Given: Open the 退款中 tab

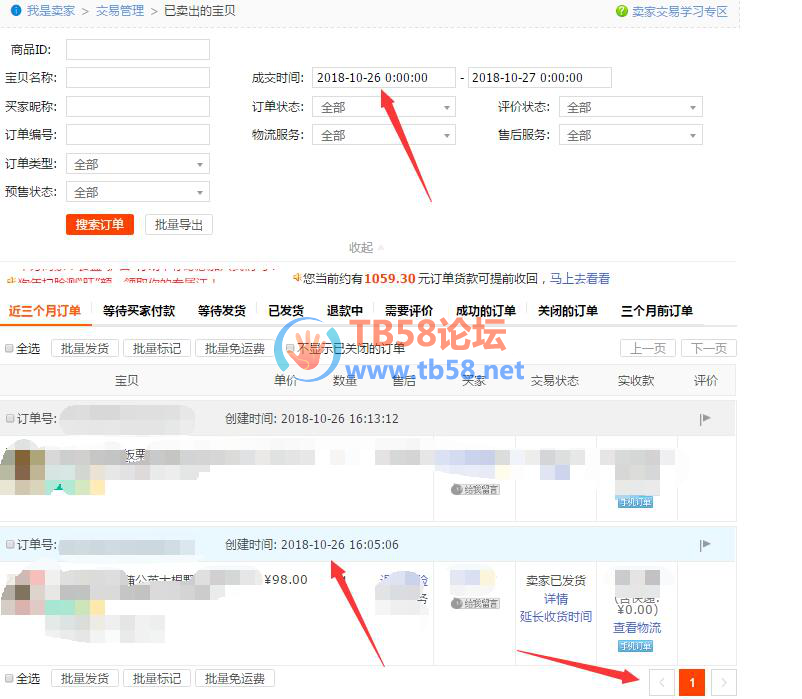Looking at the screenshot, I should point(345,311).
